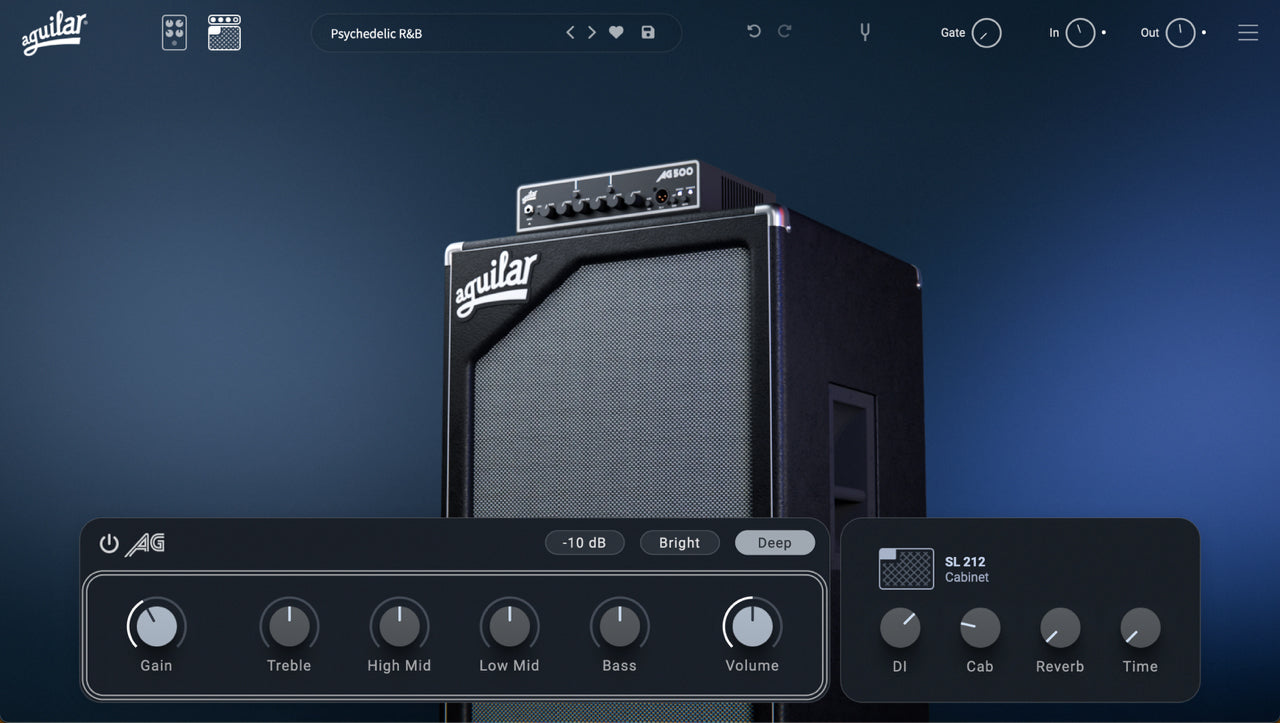Viewport: 1280px width, 723px height.
Task: Redo the last change
Action: pos(785,31)
